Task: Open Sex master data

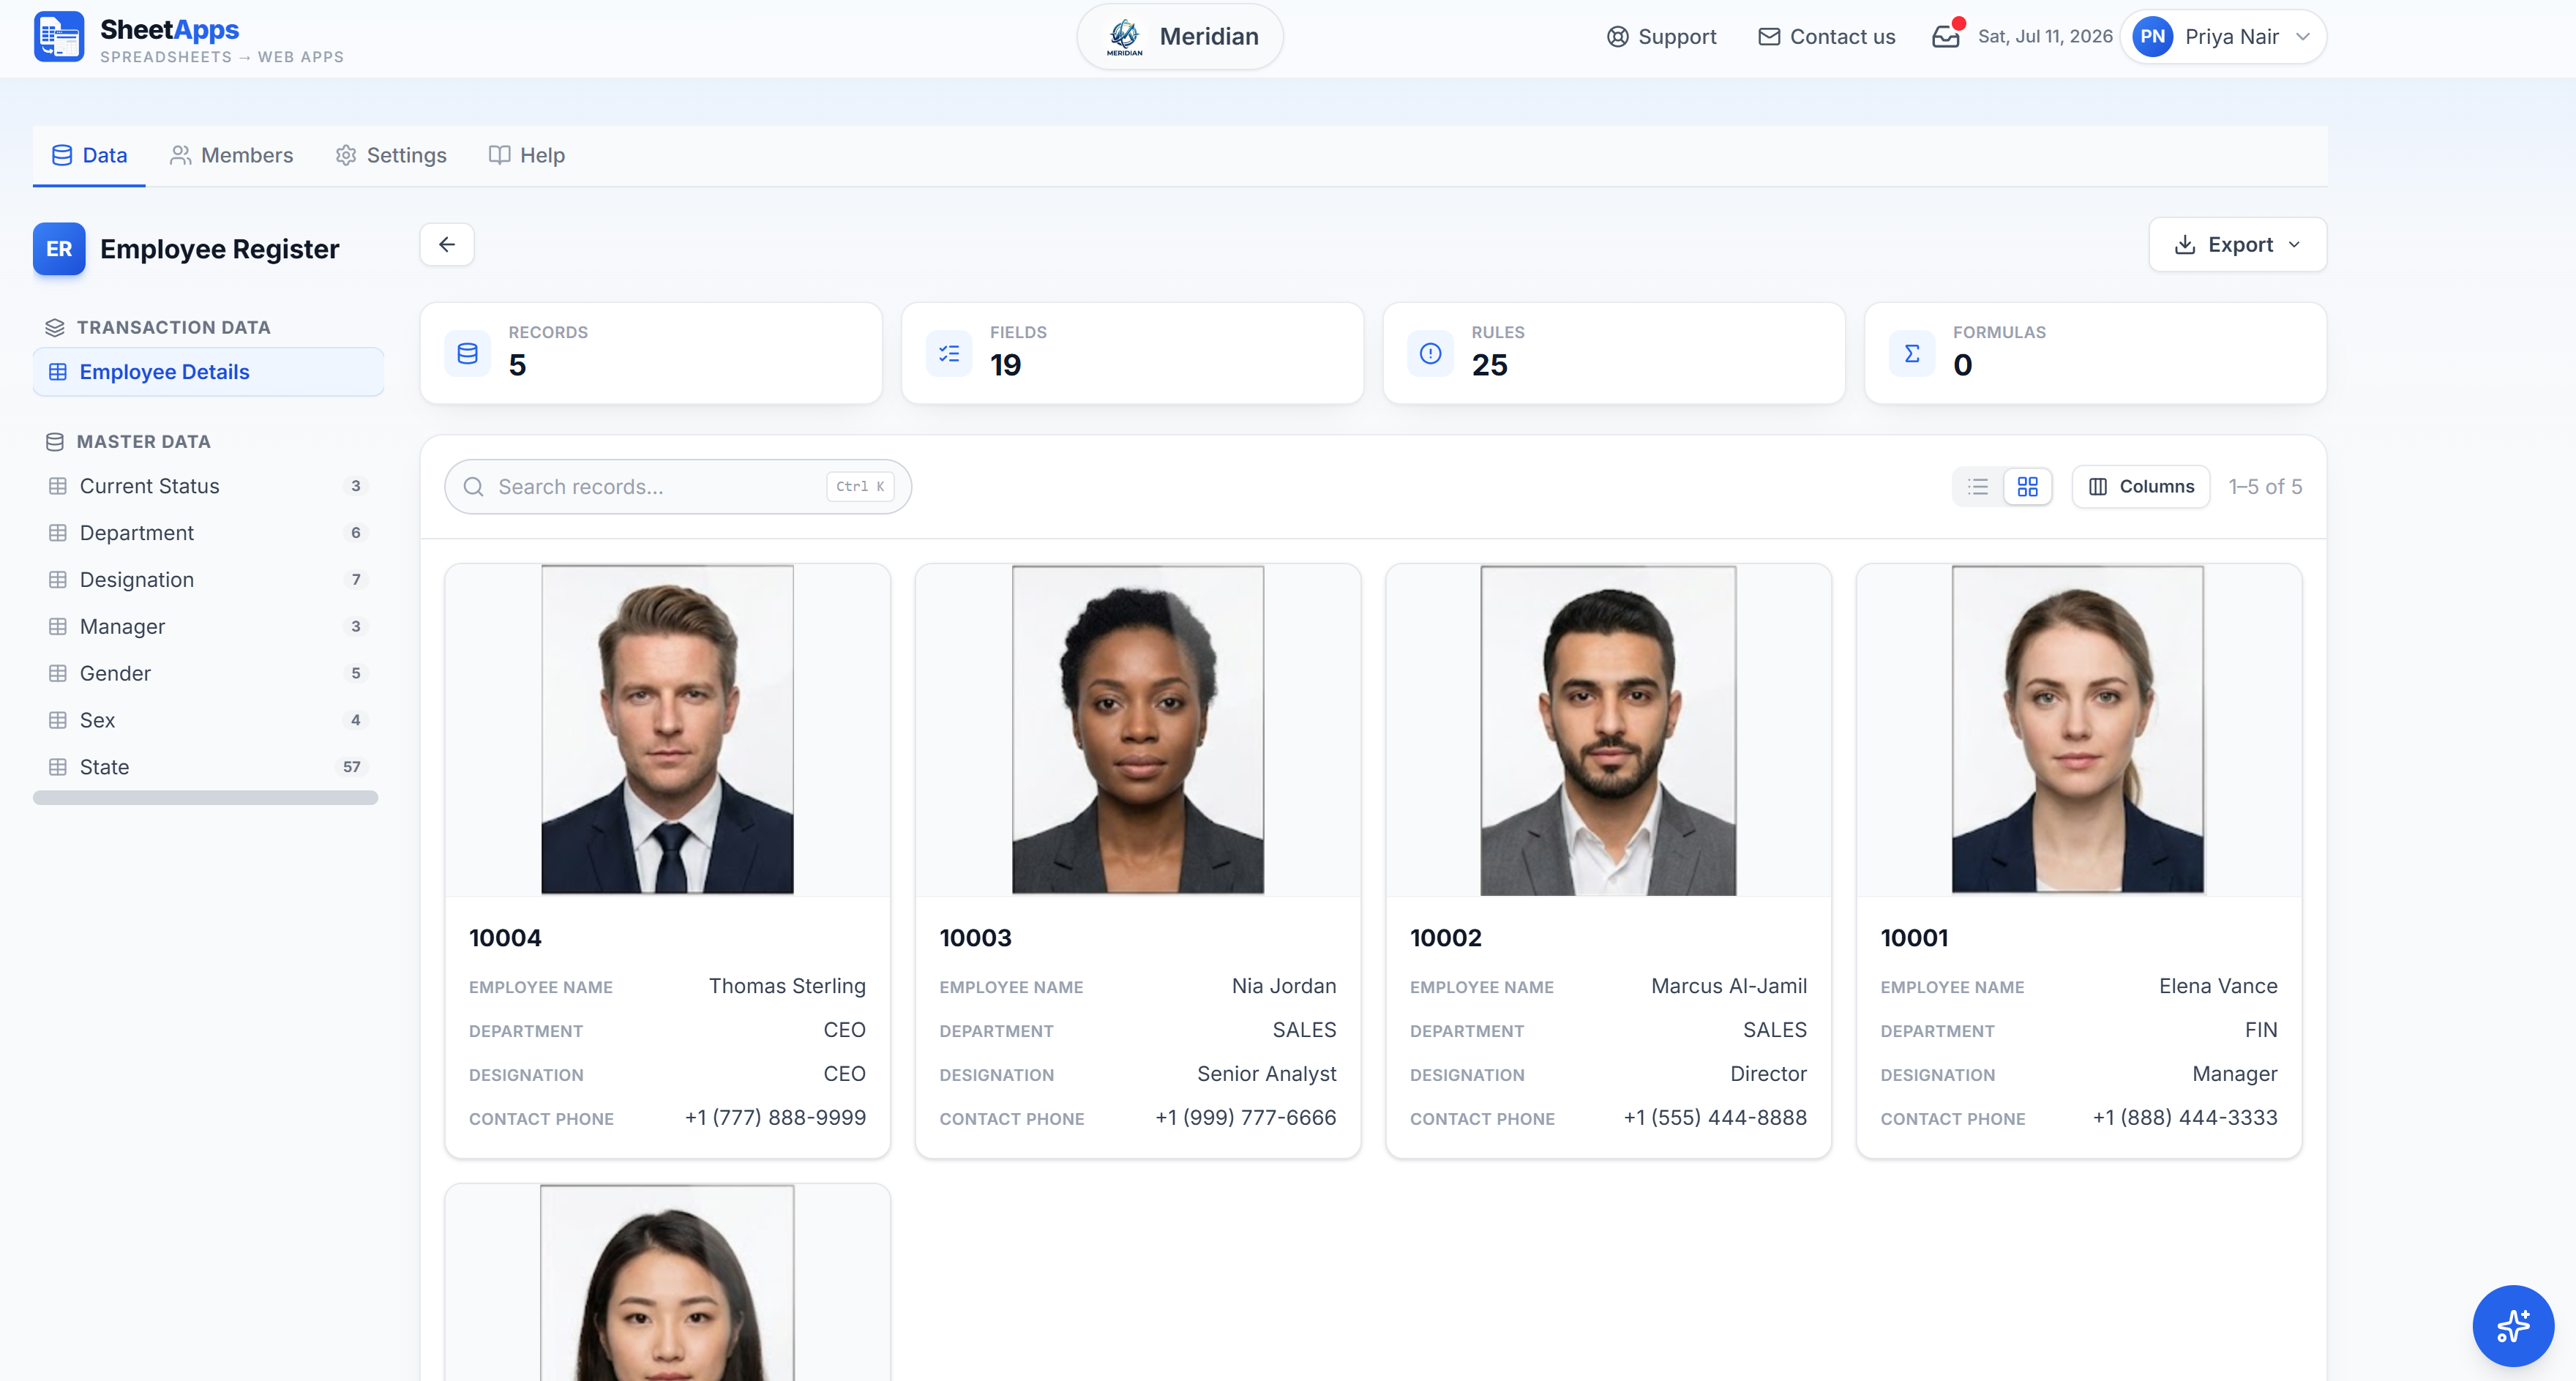Action: coord(208,720)
